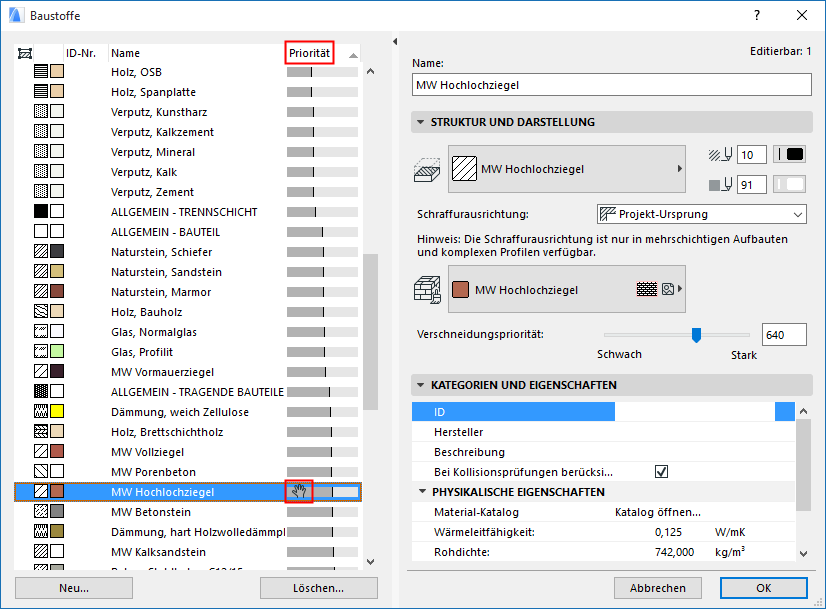Screen dimensions: 826x609
Task: Open the Katalog öffnen... link
Action: [x=658, y=512]
